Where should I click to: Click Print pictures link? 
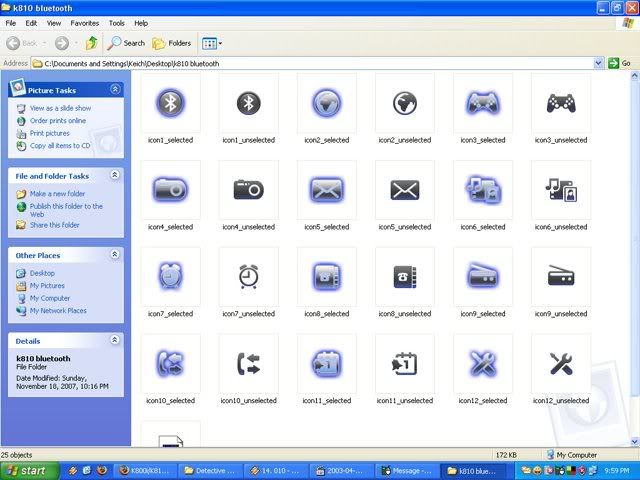pyautogui.click(x=49, y=133)
